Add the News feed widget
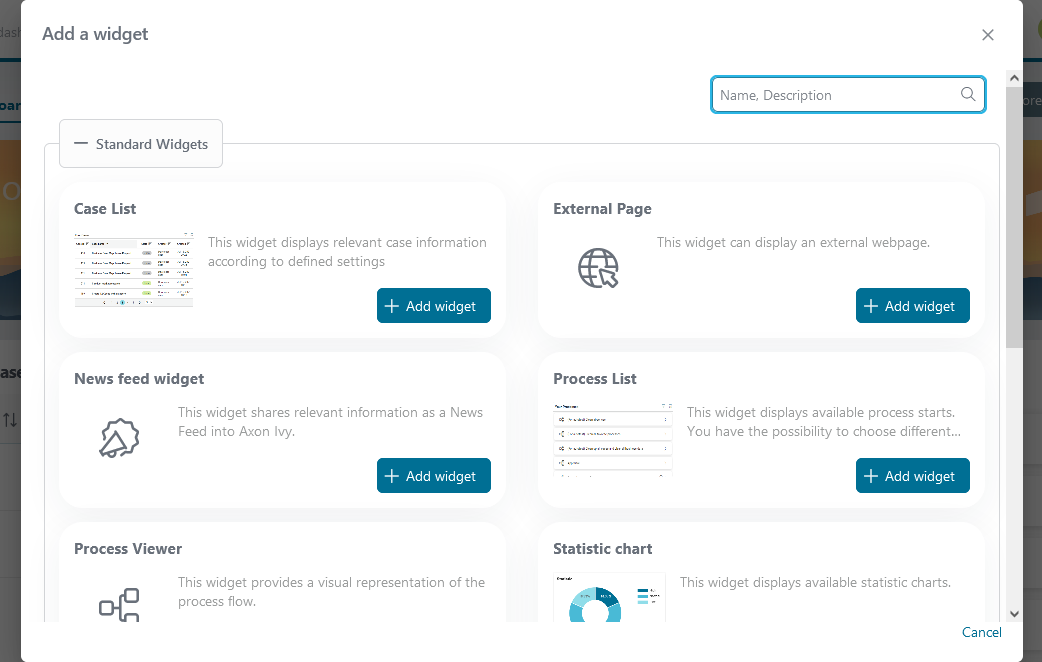The height and width of the screenshot is (662, 1042). pyautogui.click(x=433, y=476)
